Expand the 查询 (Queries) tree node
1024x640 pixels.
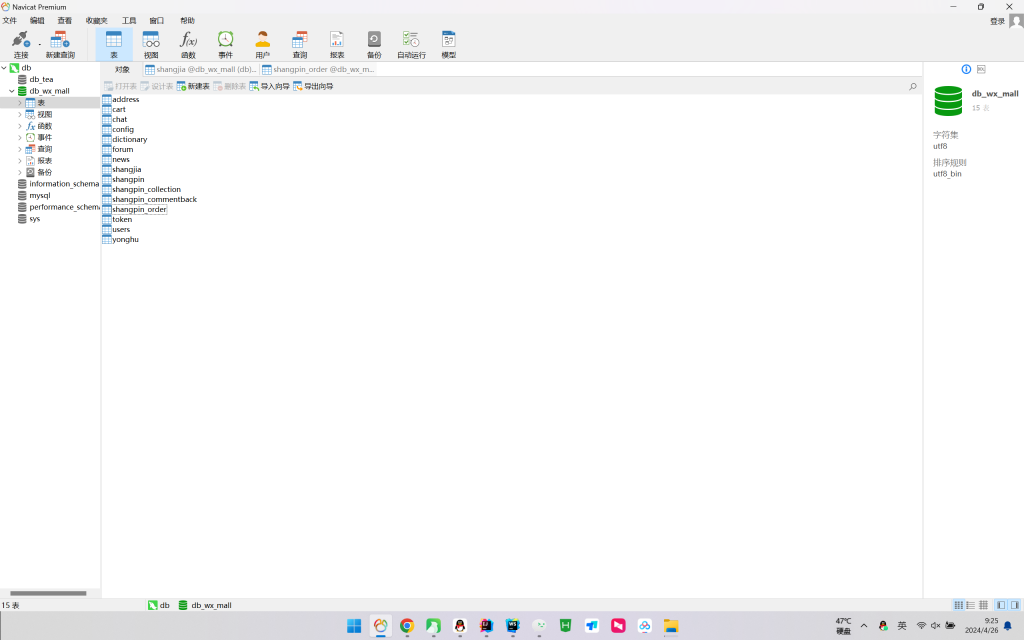[x=19, y=149]
